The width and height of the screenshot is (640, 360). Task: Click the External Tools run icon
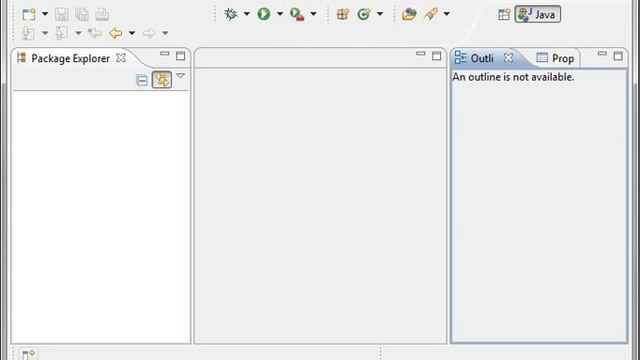pos(297,14)
